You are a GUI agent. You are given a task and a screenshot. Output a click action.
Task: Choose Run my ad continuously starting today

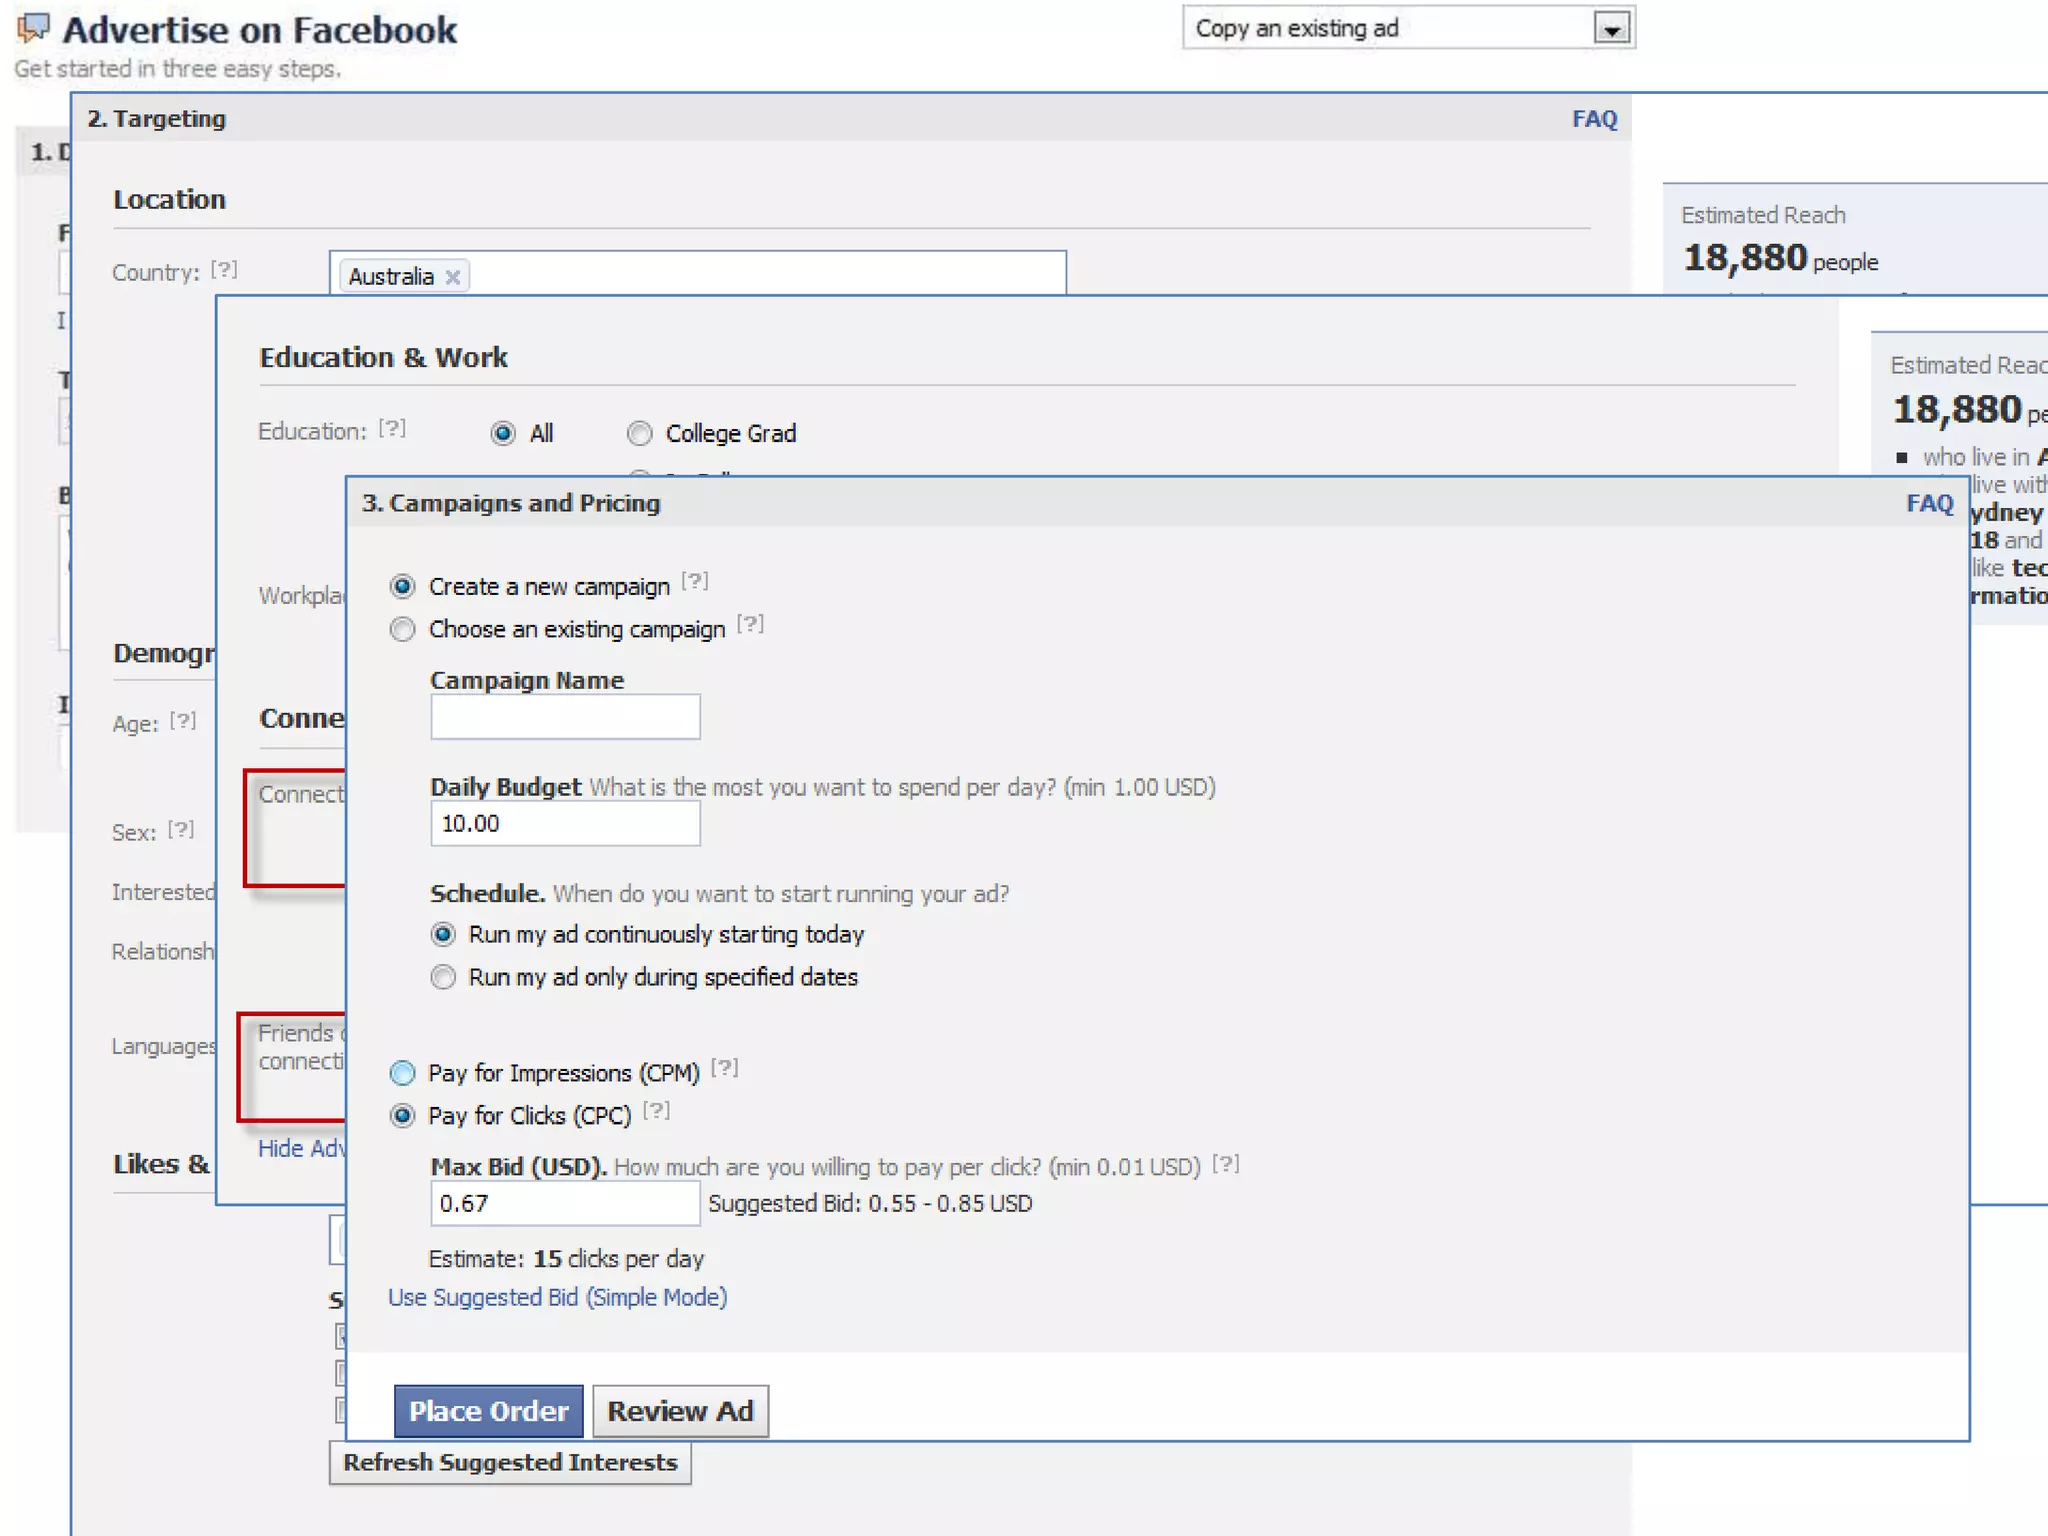click(x=443, y=935)
